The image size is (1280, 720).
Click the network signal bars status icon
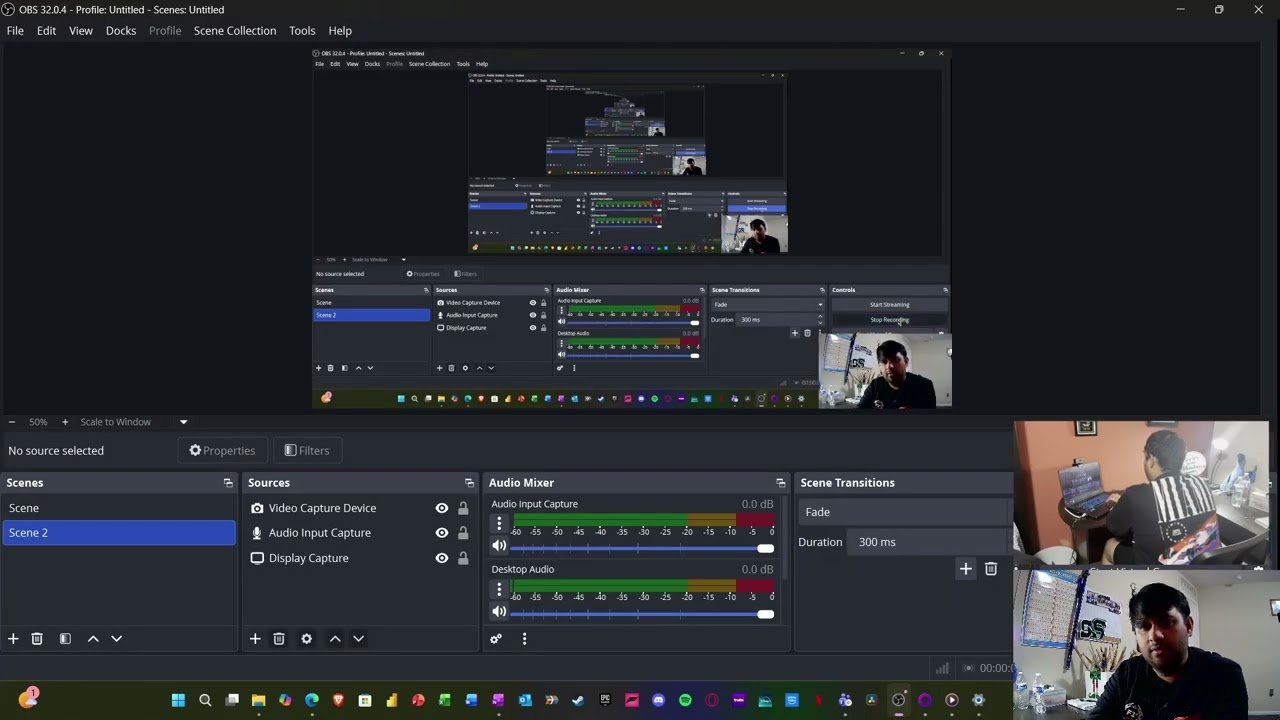pyautogui.click(x=942, y=668)
